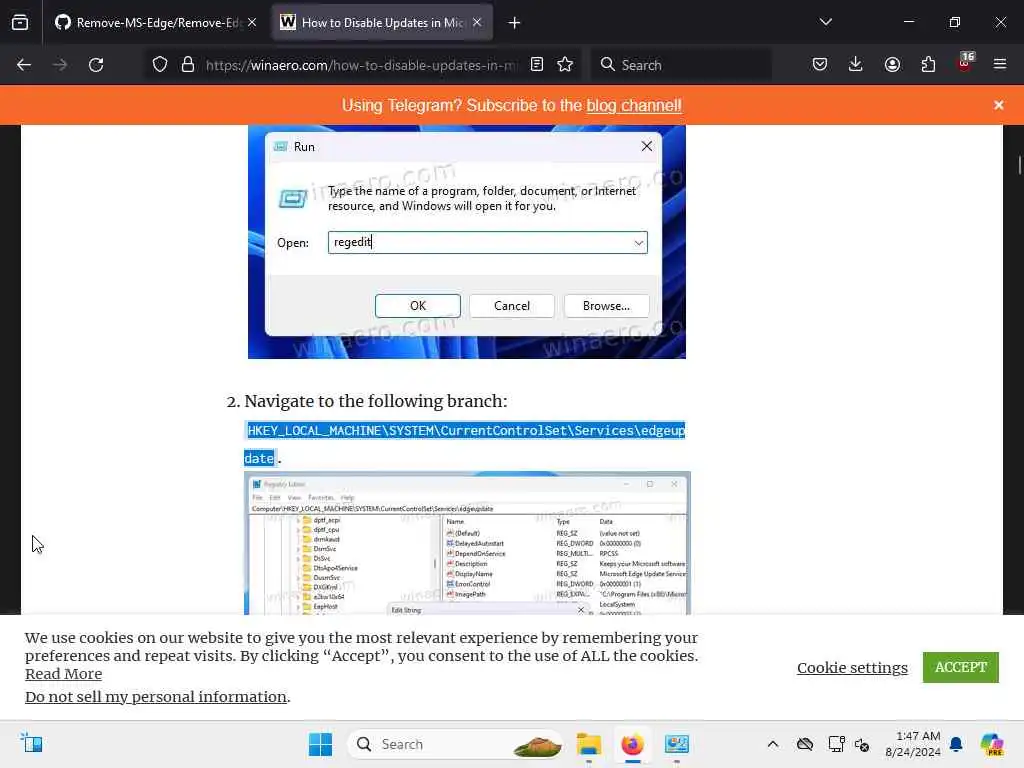Screen dimensions: 1024x768
Task: Click the highlighted HKEY_LOCAL_MACHINE registry path
Action: (x=466, y=444)
